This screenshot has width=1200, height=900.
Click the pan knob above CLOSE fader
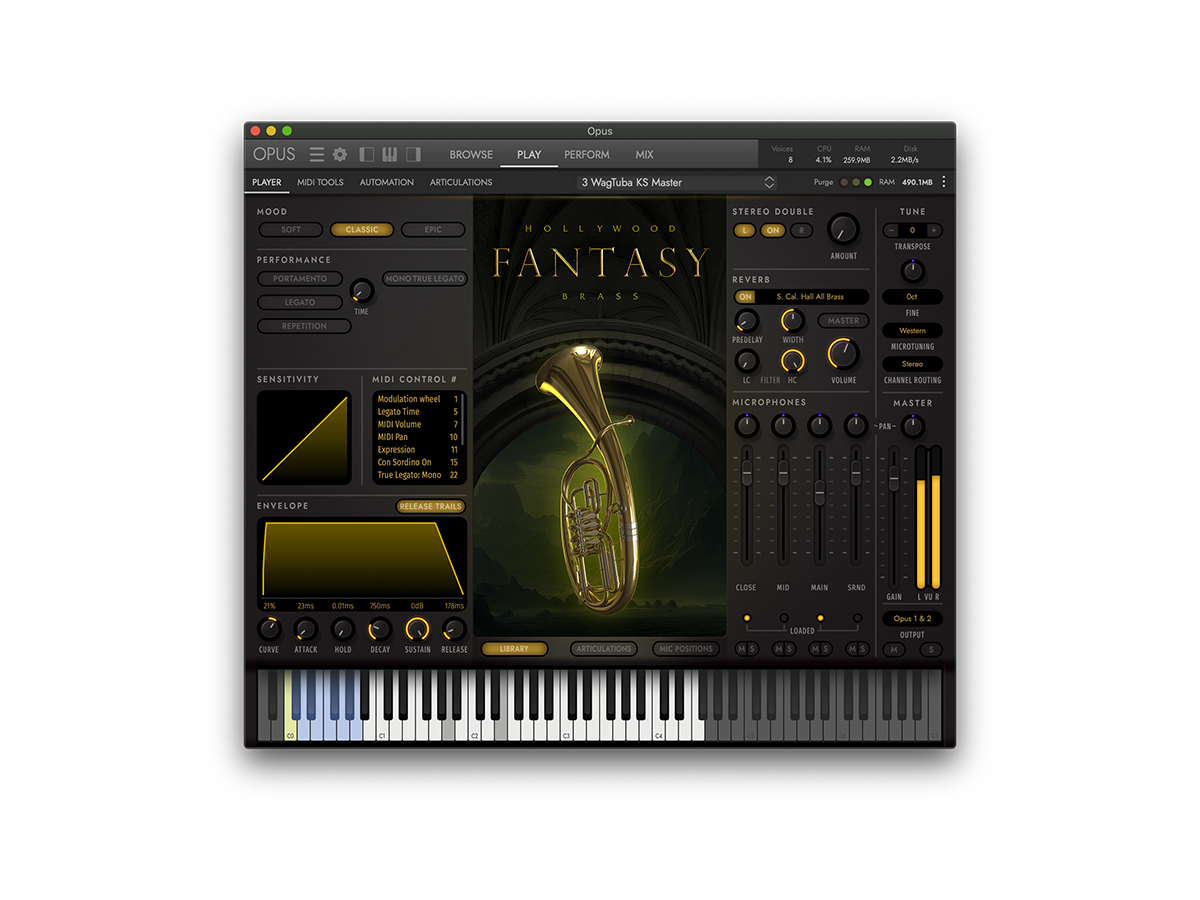coord(746,426)
